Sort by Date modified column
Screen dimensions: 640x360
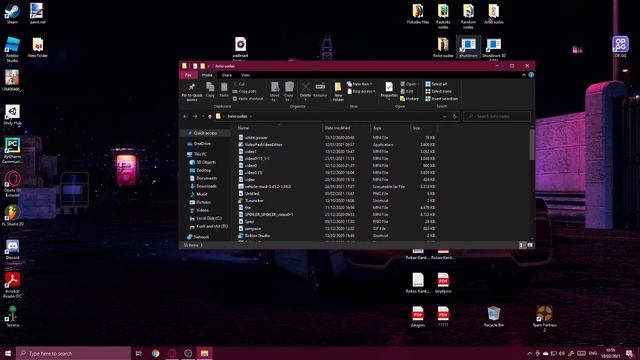[x=346, y=128]
